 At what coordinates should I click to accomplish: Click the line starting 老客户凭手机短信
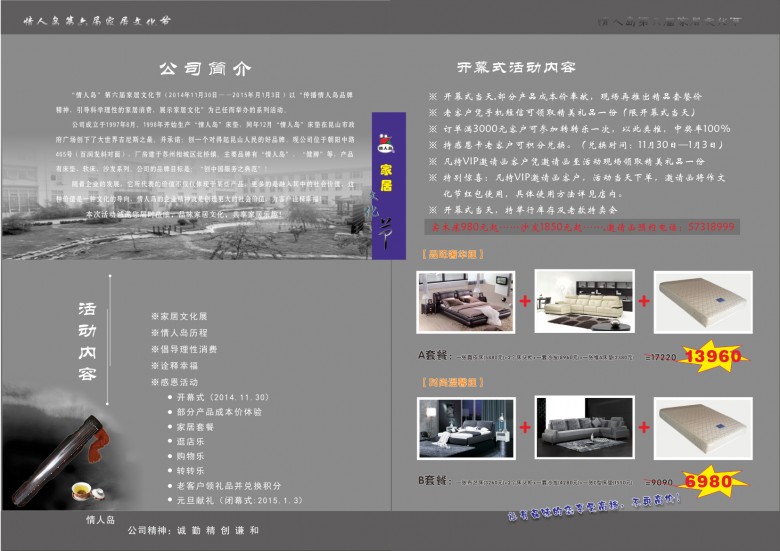pos(562,112)
